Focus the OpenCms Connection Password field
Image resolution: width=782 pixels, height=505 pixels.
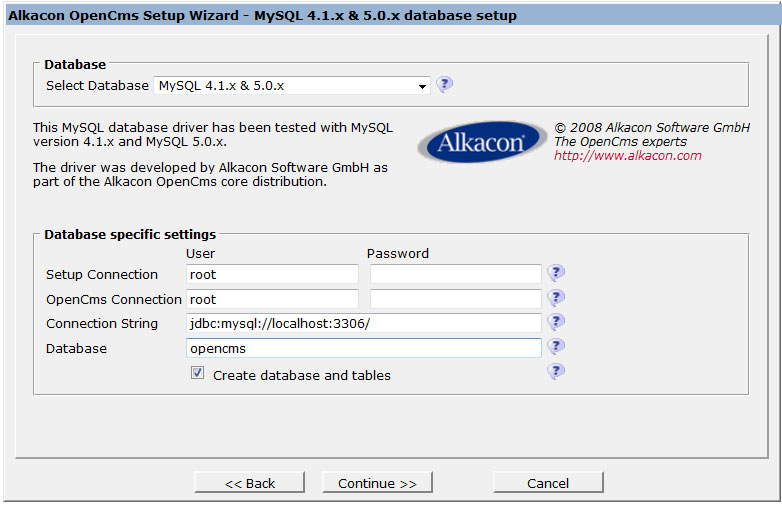coord(455,299)
